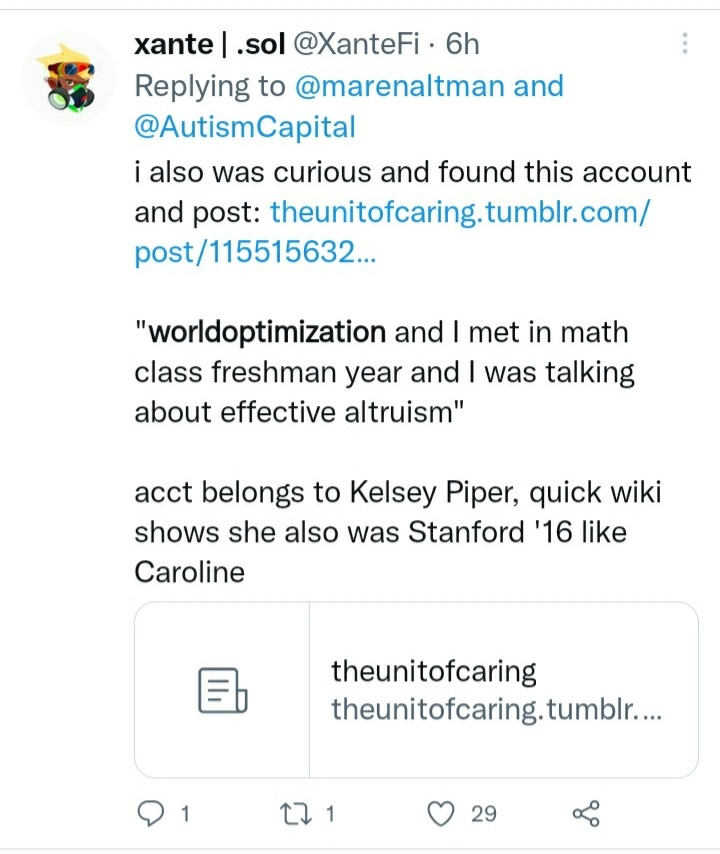This screenshot has height=854, width=720.
Task: Reply using the speech bubble icon
Action: coord(149,813)
